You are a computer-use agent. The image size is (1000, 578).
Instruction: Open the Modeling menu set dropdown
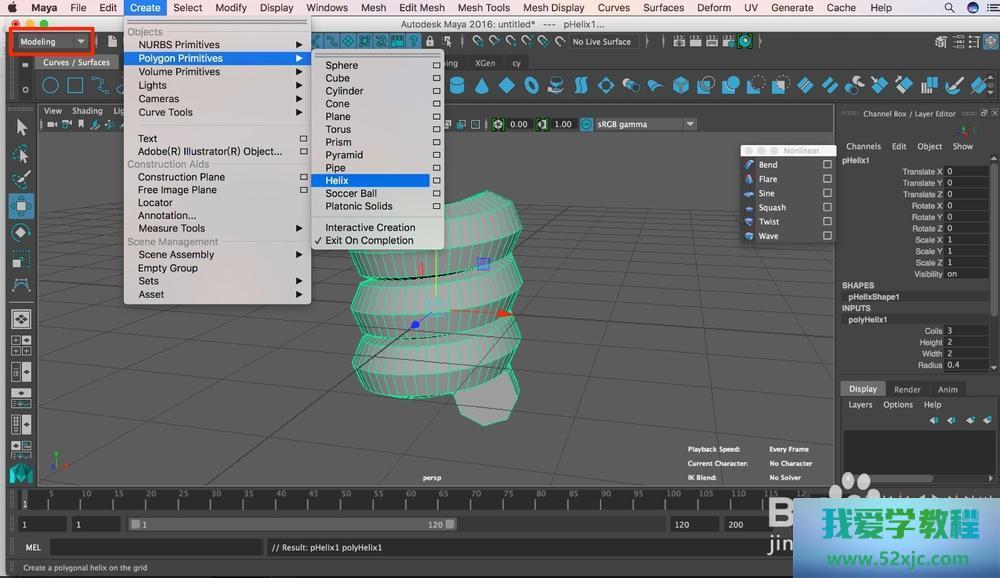tap(52, 42)
